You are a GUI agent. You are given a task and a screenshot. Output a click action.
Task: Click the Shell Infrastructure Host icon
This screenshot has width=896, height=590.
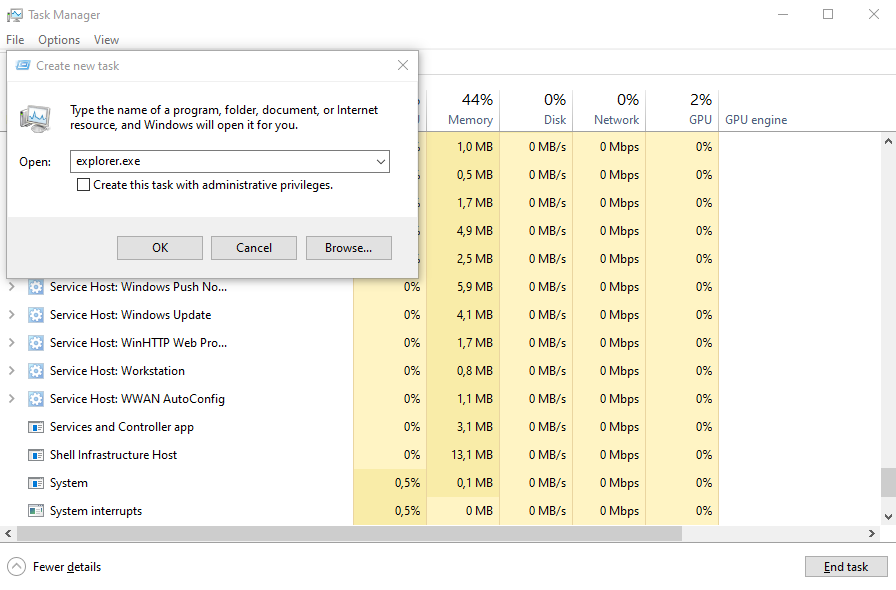(x=36, y=455)
